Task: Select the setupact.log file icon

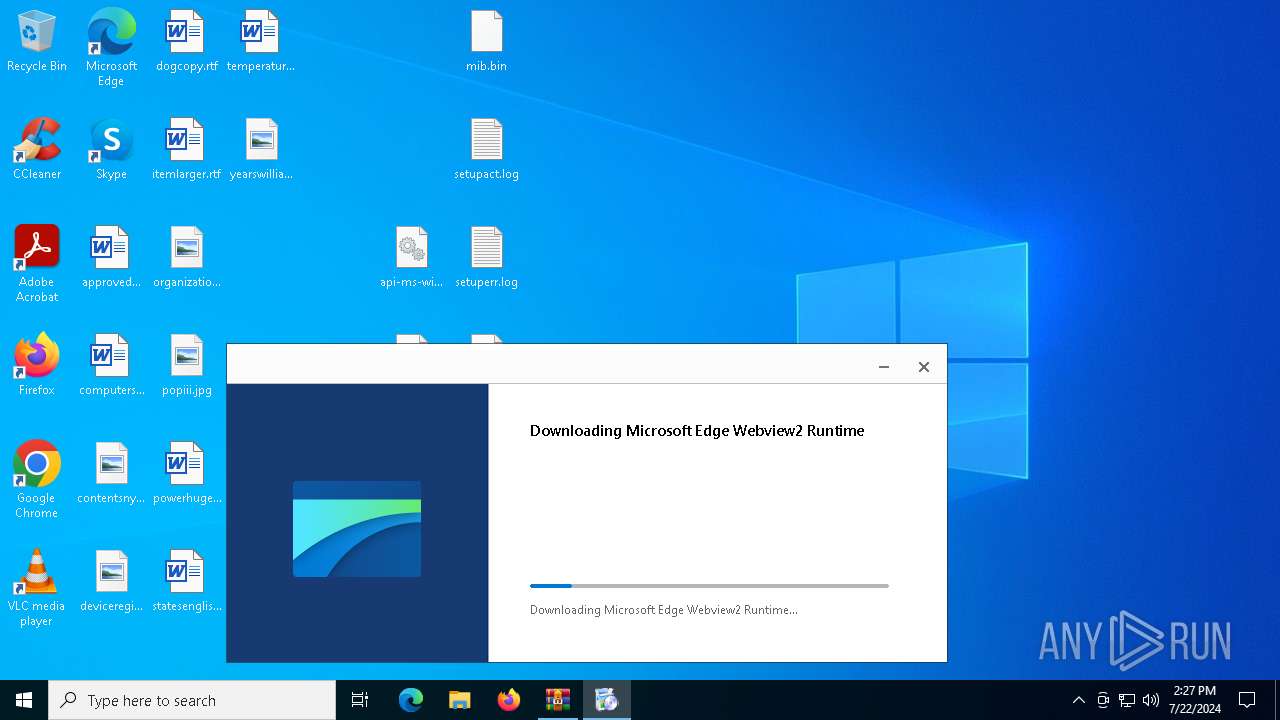Action: [x=486, y=150]
